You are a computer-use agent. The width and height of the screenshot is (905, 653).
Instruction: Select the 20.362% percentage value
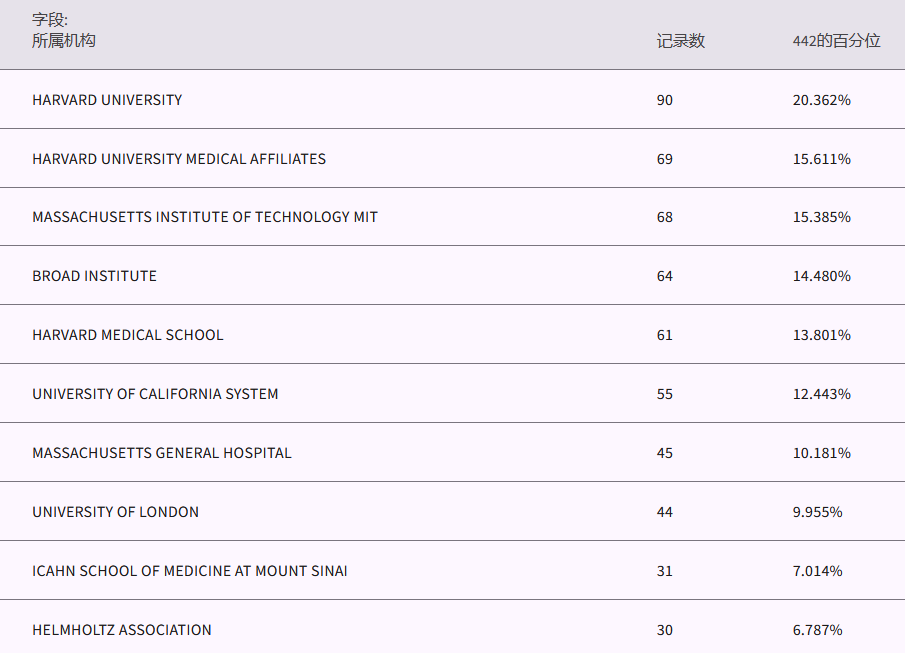pyautogui.click(x=822, y=100)
